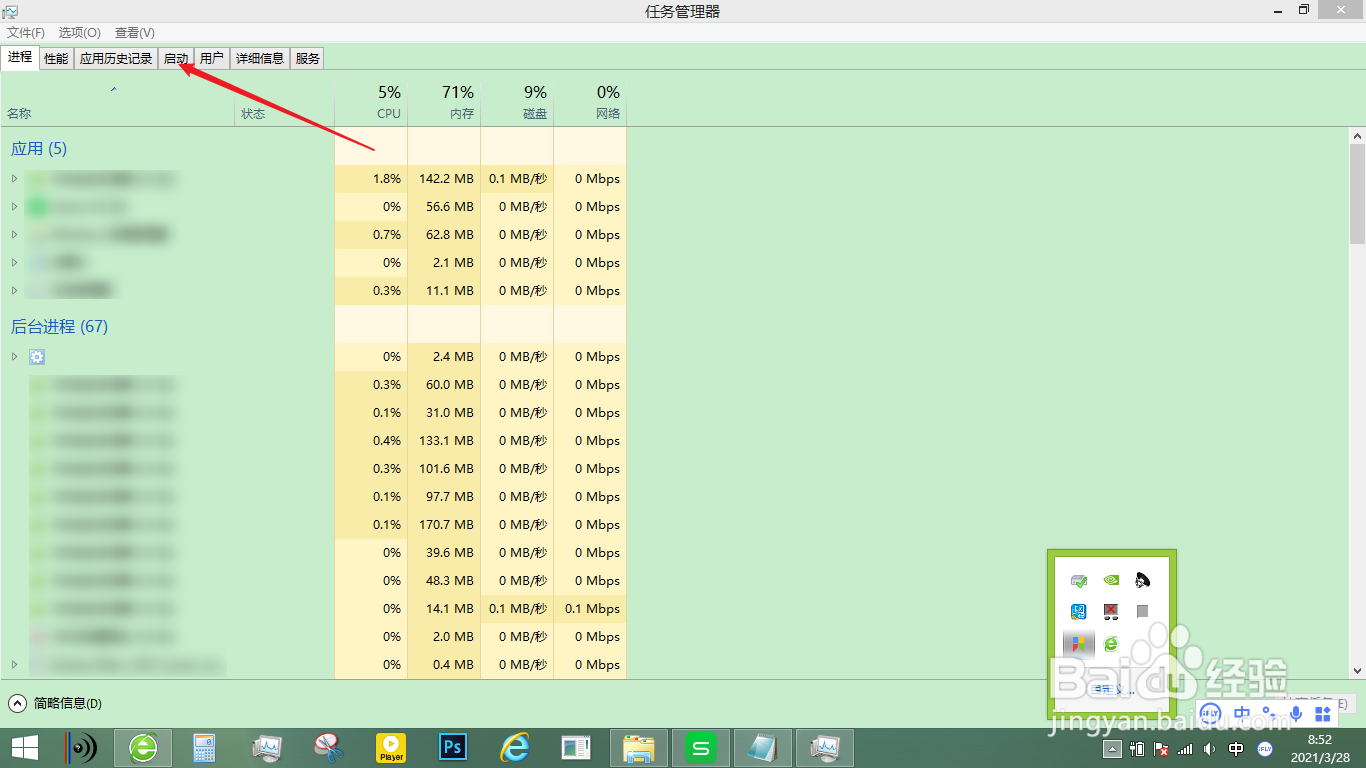
Task: Click the taskbar clock showing 8:52
Action: 1320,748
